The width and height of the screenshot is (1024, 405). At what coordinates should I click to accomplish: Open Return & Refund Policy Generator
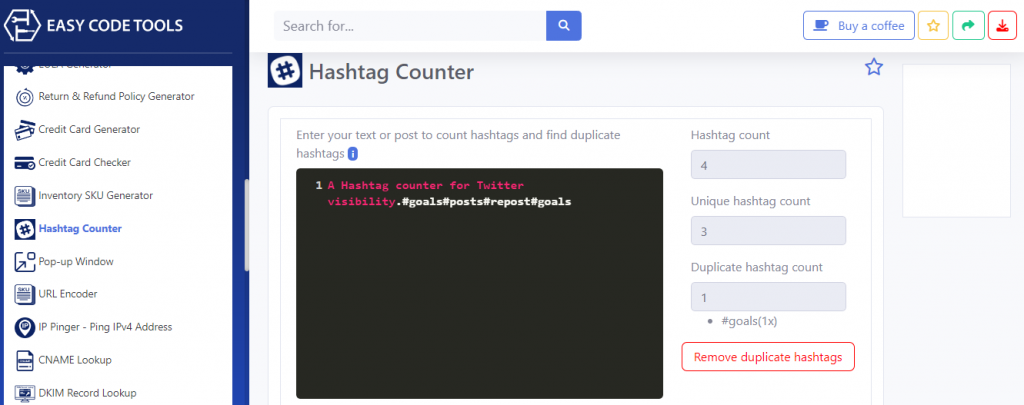pyautogui.click(x=116, y=97)
